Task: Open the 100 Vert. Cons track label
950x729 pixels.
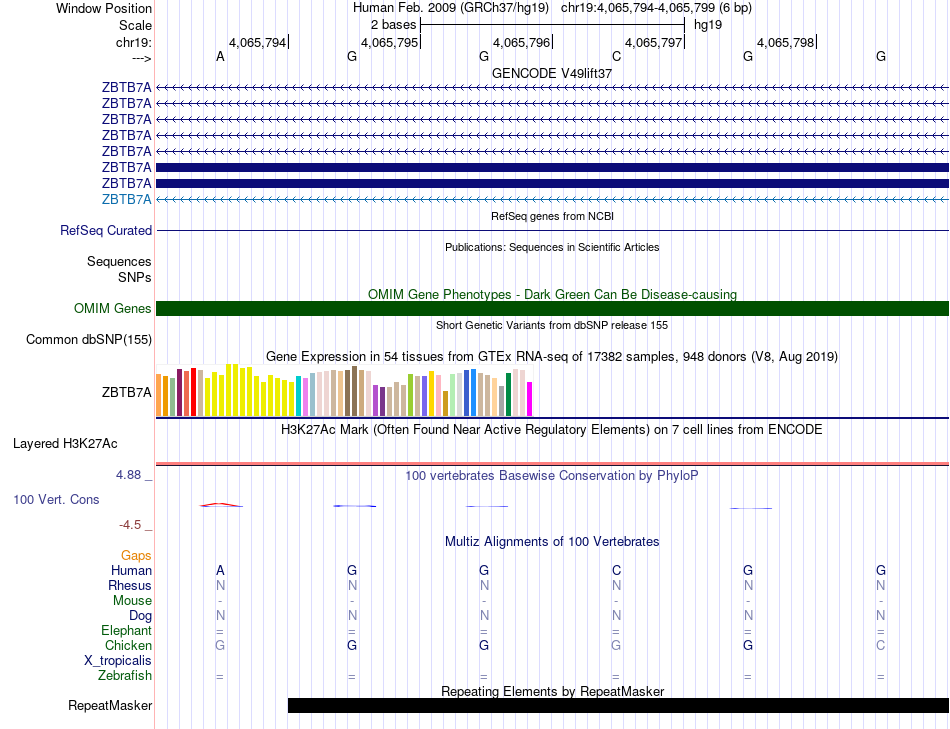Action: (56, 499)
